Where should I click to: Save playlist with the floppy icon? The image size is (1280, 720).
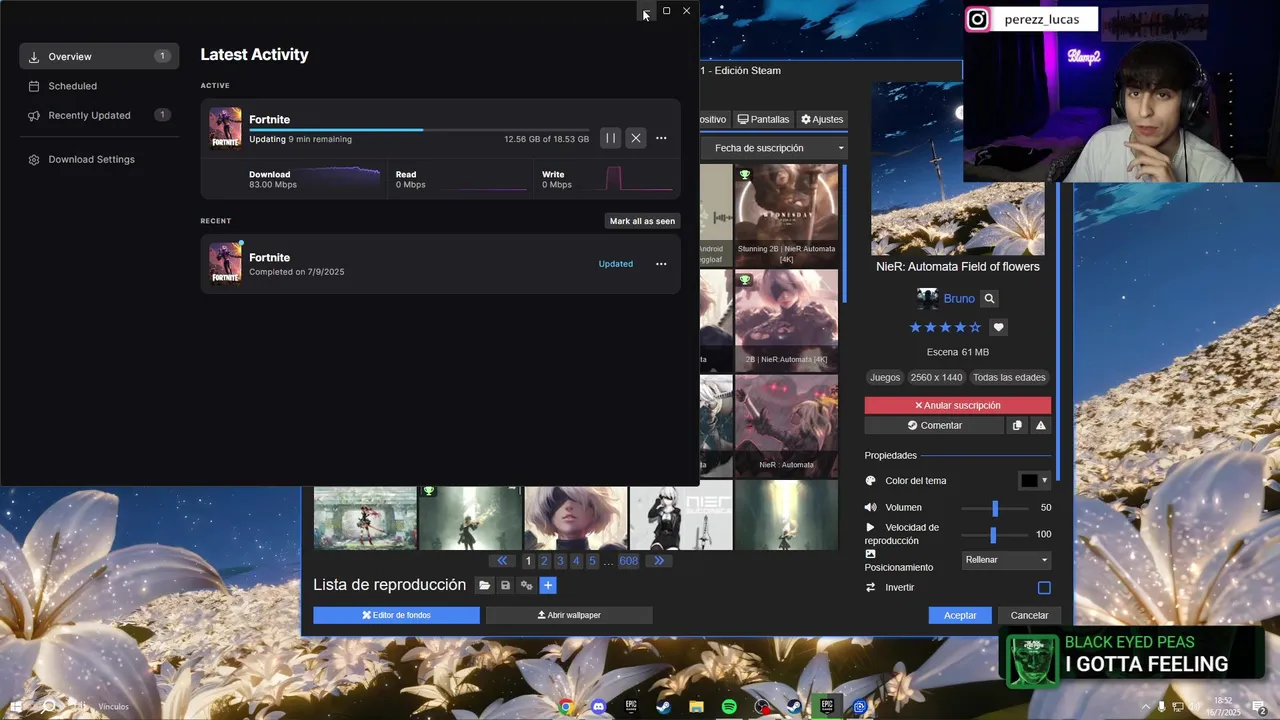coord(505,585)
